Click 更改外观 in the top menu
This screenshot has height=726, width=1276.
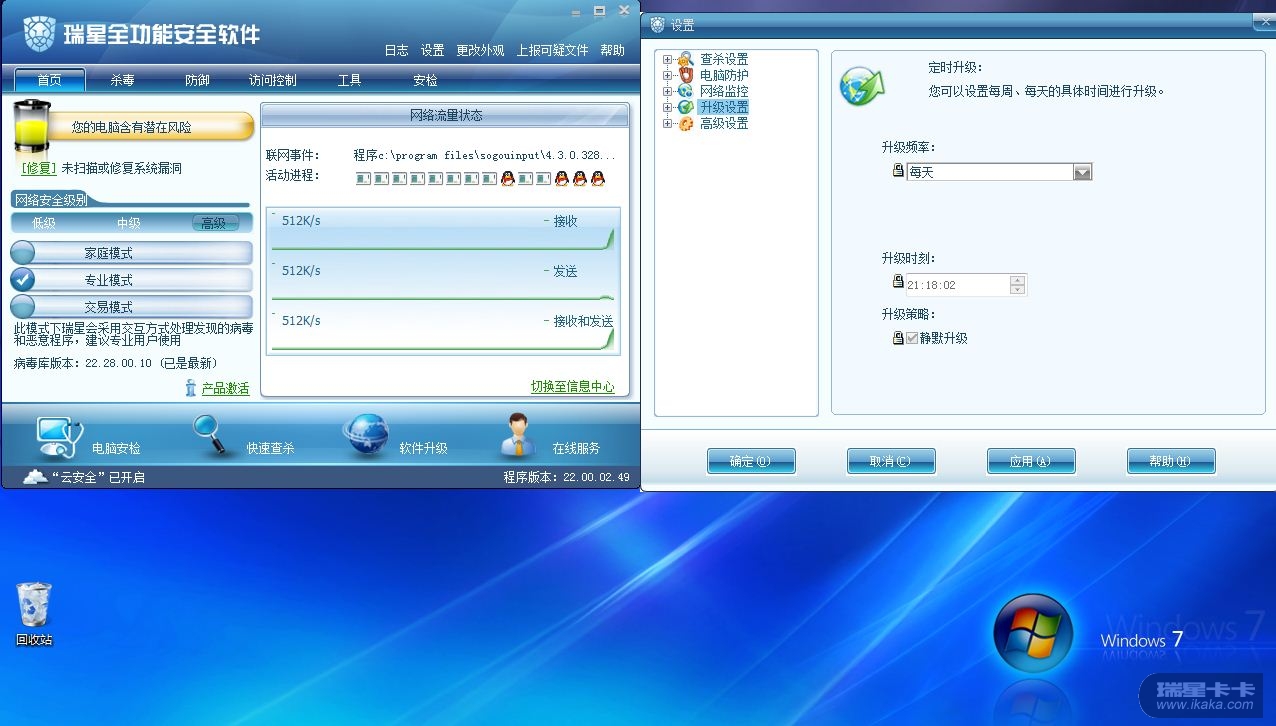pyautogui.click(x=480, y=50)
